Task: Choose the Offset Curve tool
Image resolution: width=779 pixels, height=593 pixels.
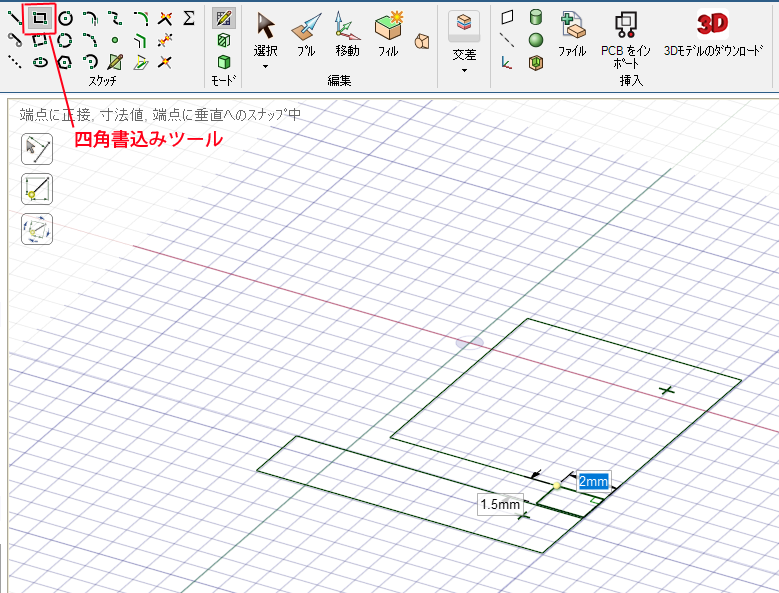Action: (x=141, y=40)
